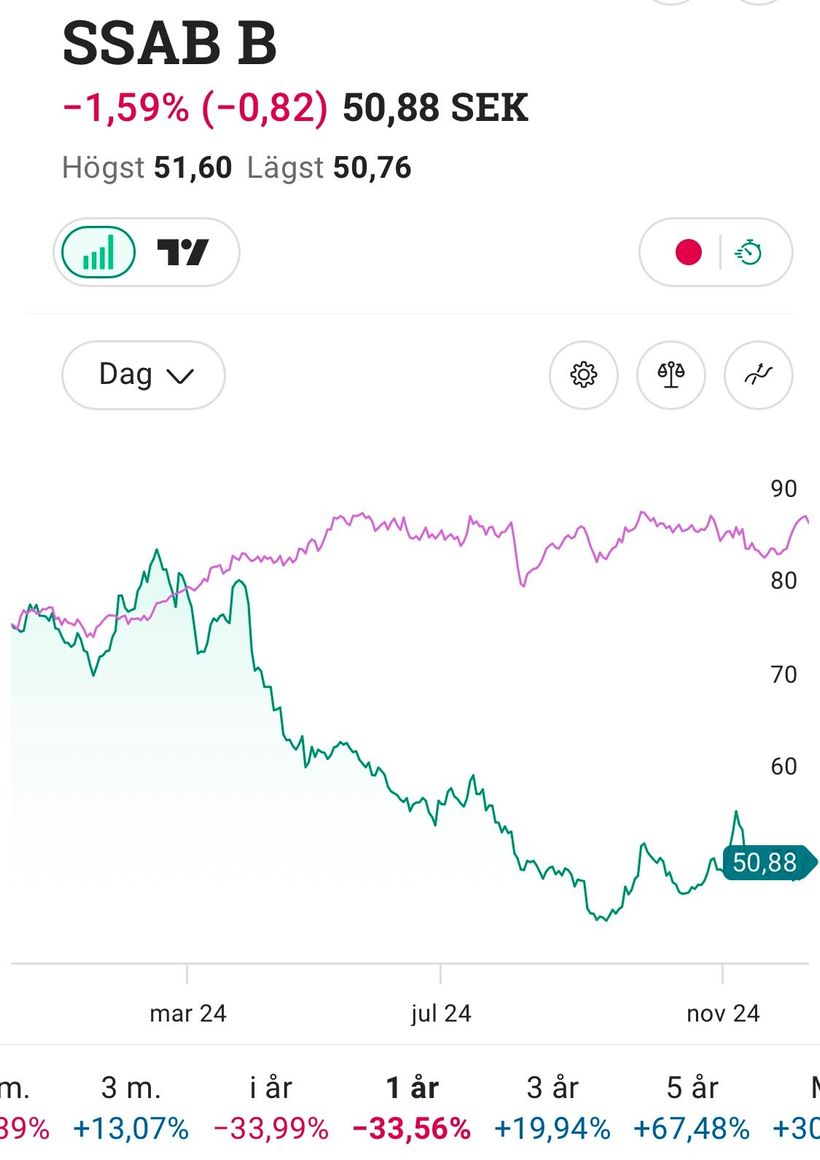
Task: Select the green bar chart view icon
Action: [98, 252]
